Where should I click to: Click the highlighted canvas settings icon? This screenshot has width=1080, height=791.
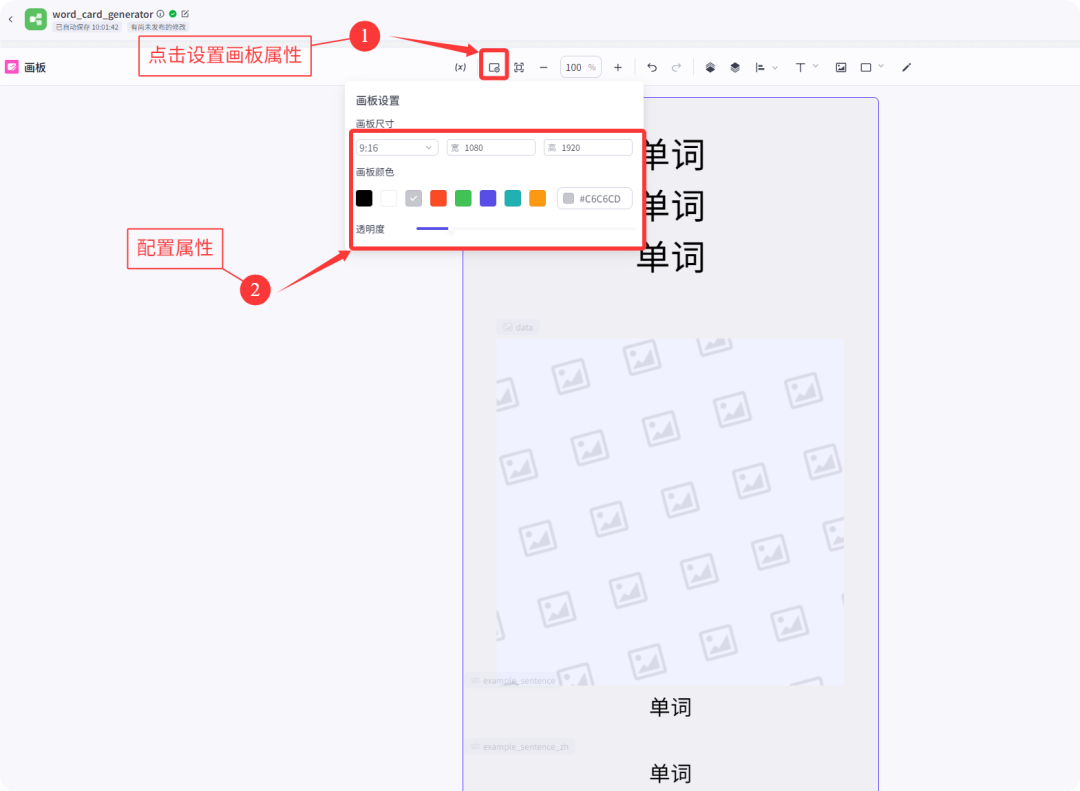(x=495, y=67)
